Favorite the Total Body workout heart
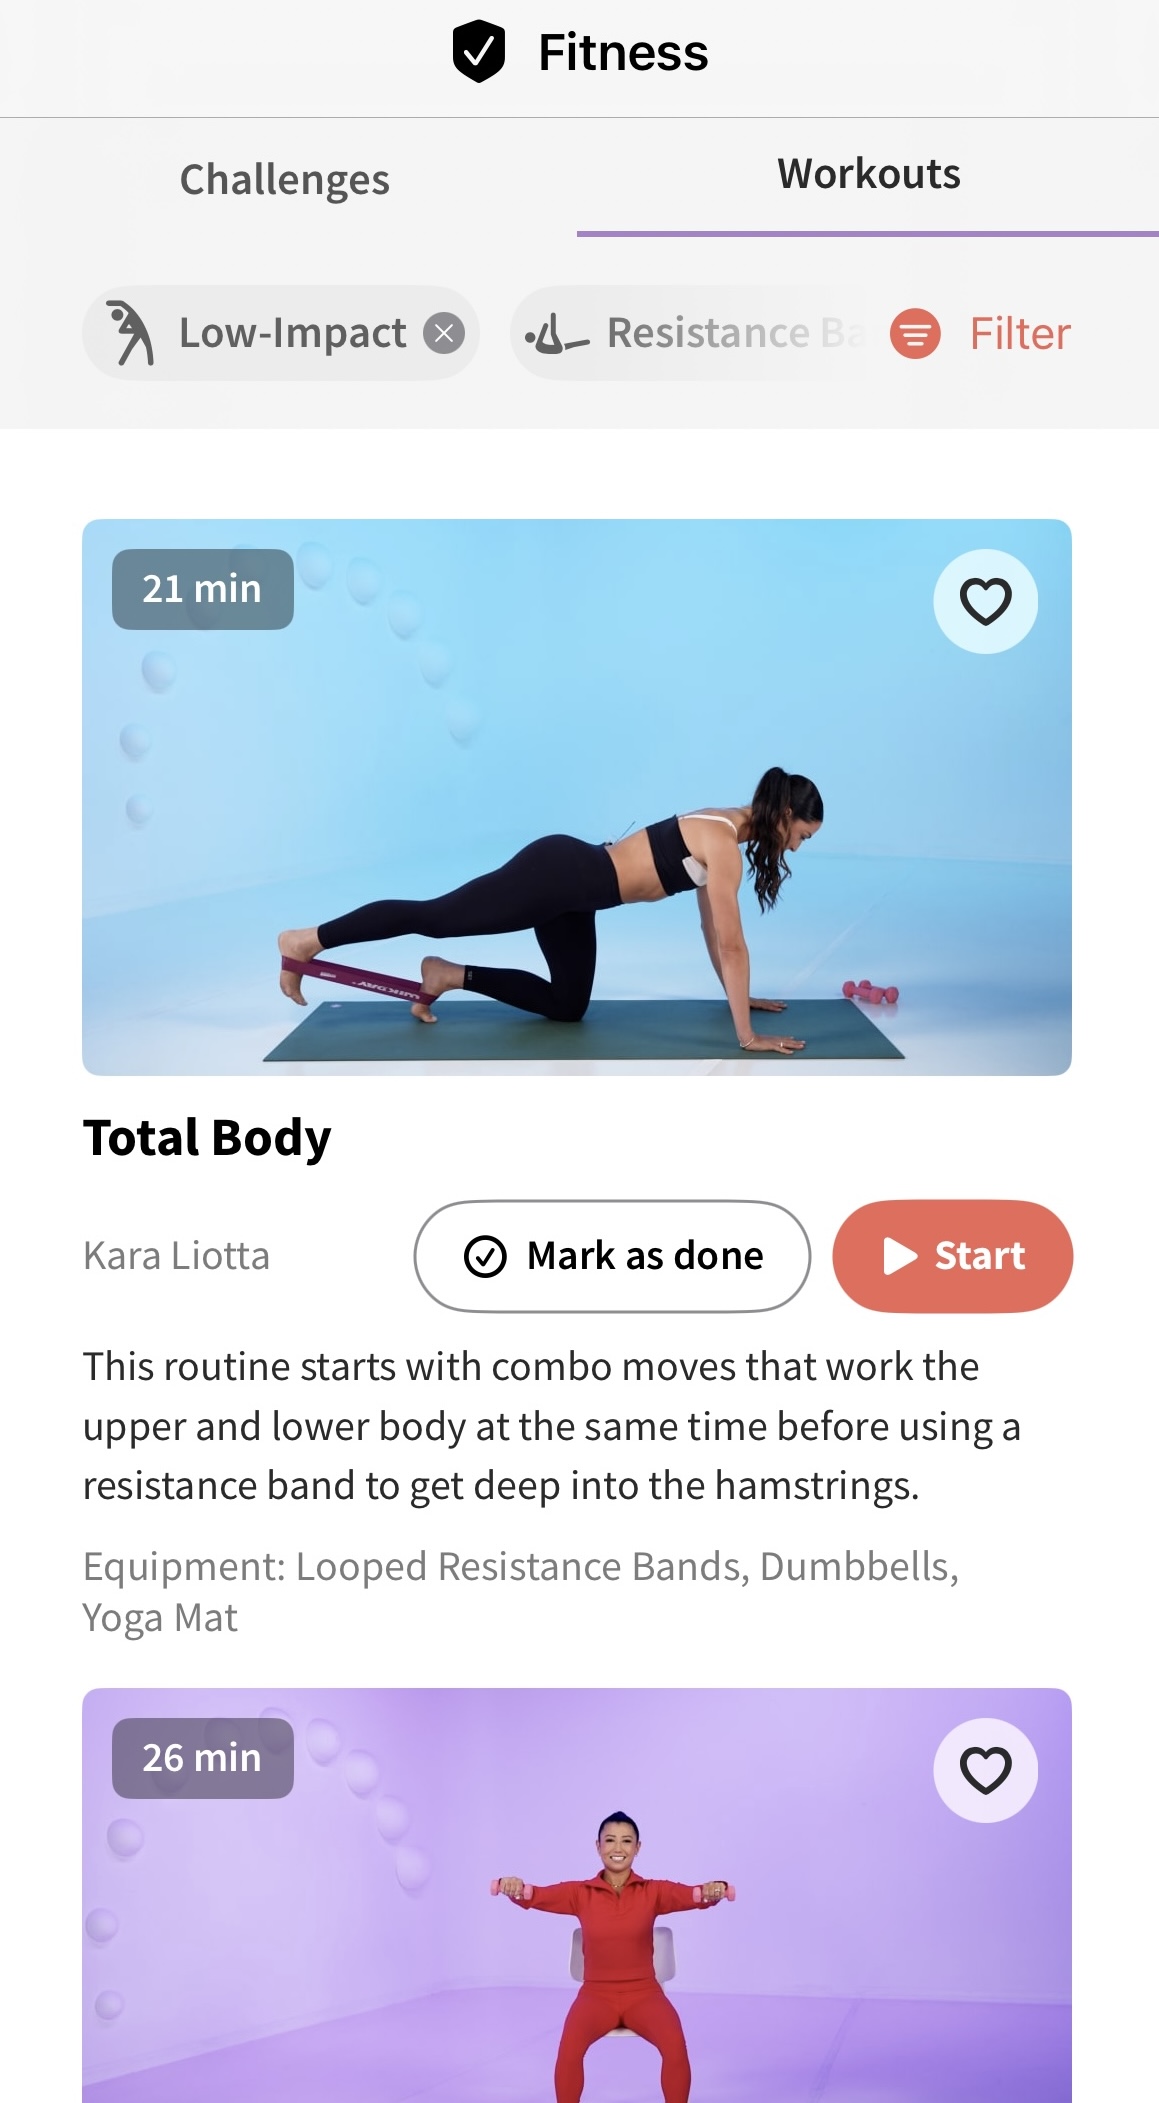 [x=986, y=601]
